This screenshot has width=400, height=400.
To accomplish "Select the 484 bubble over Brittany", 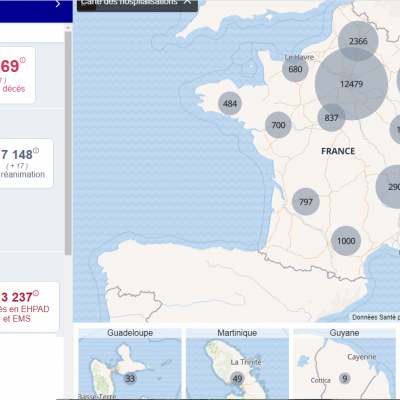I will click(230, 103).
